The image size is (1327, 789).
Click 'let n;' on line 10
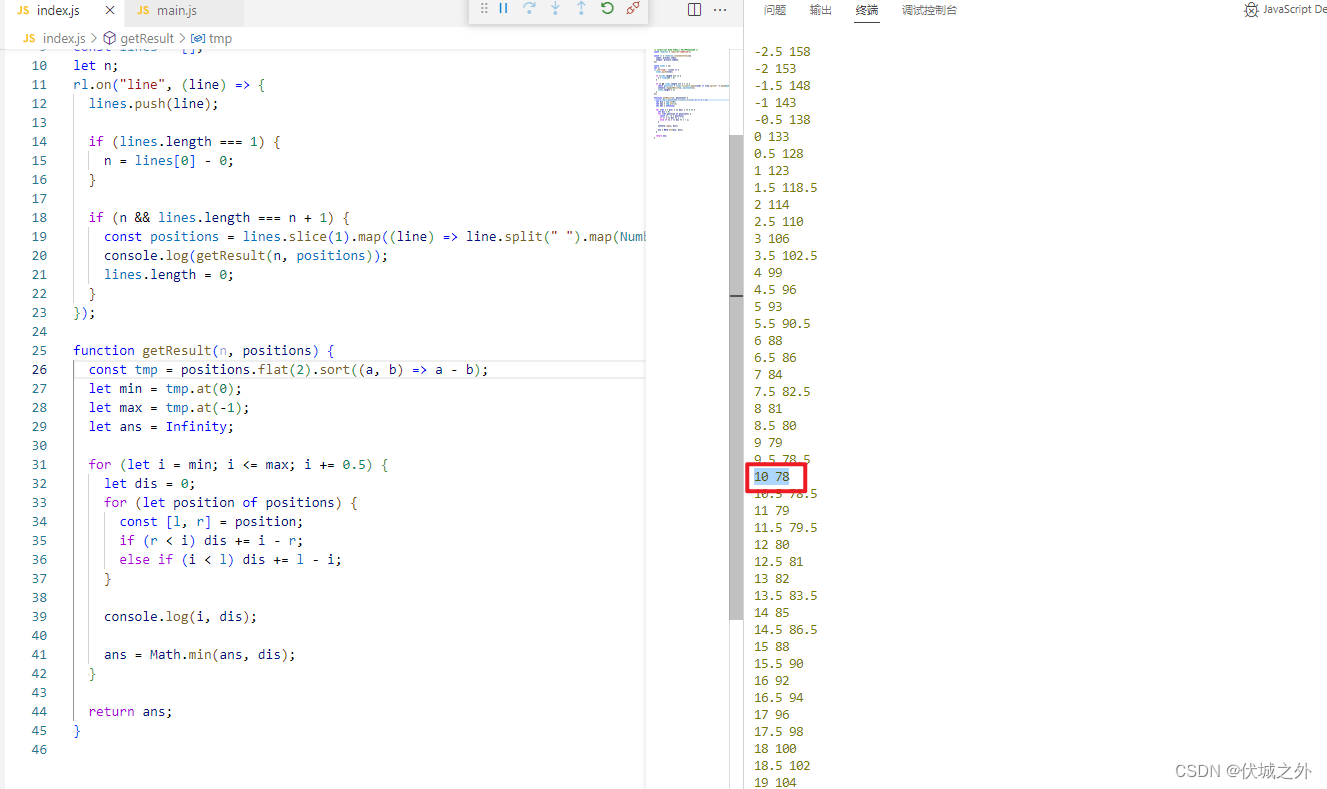pos(96,65)
